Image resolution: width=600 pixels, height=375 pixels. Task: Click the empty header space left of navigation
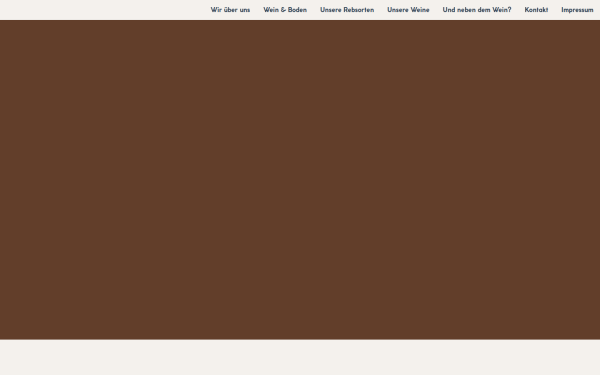pos(103,10)
